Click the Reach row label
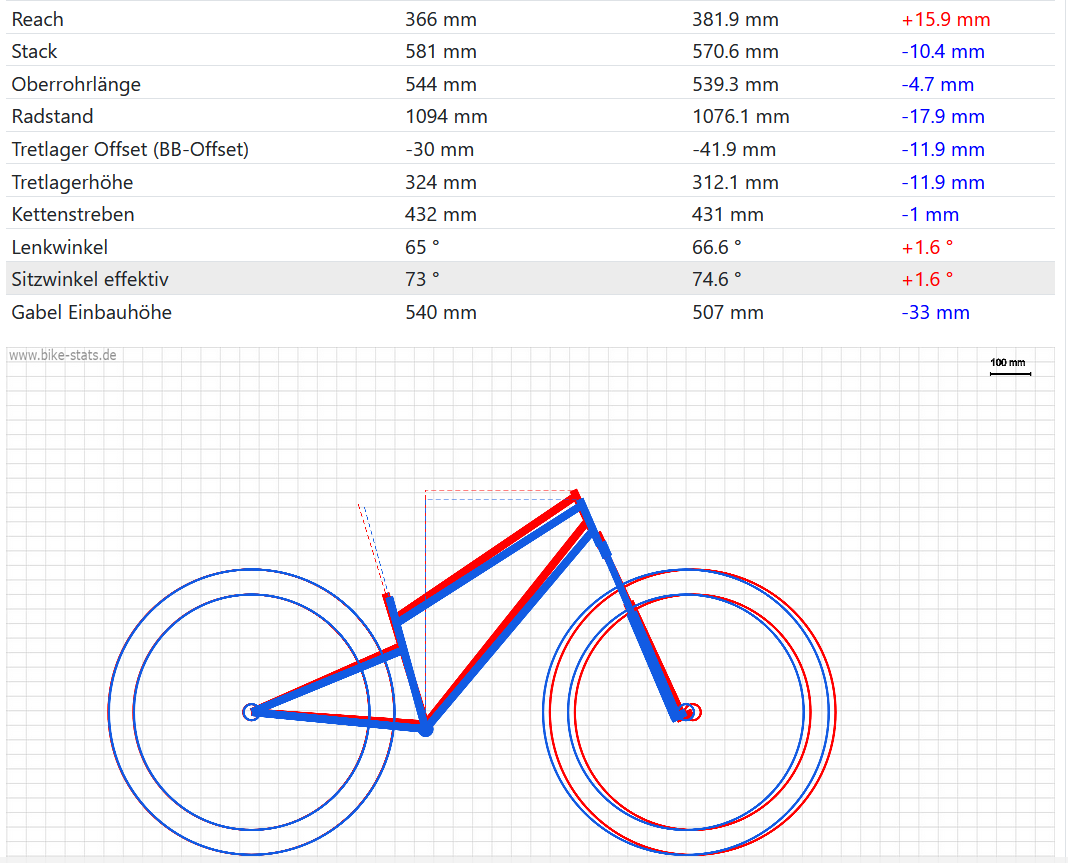The image size is (1068, 863). (37, 19)
